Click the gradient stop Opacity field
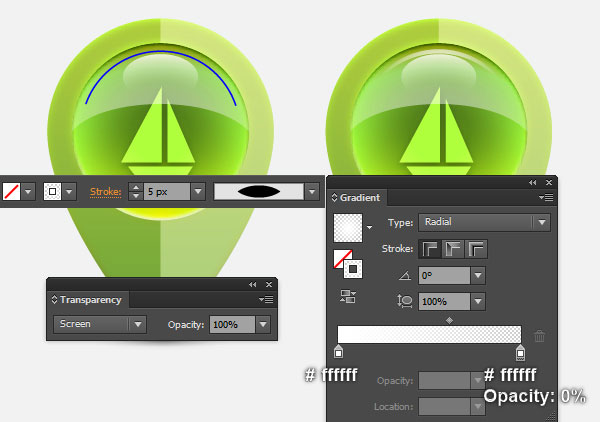Screen dimensions: 600x422 [x=444, y=381]
